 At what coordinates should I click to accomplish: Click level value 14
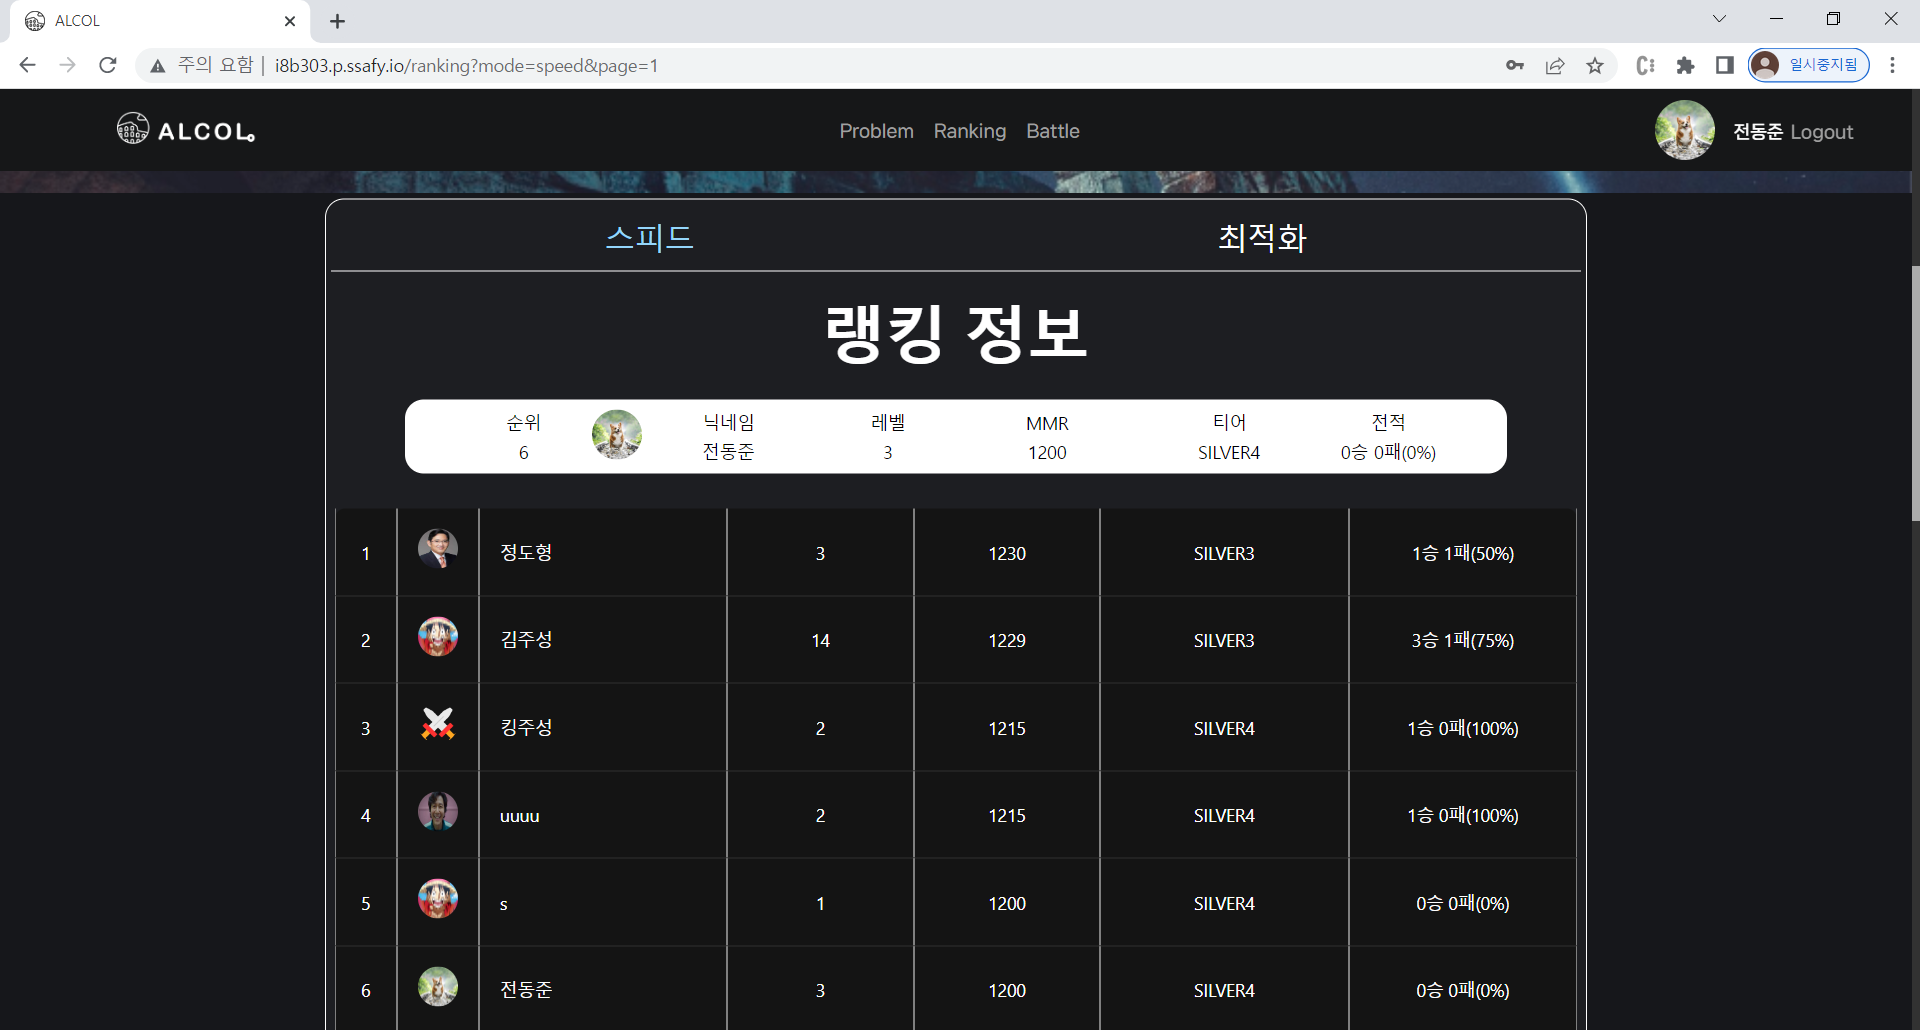click(x=821, y=641)
